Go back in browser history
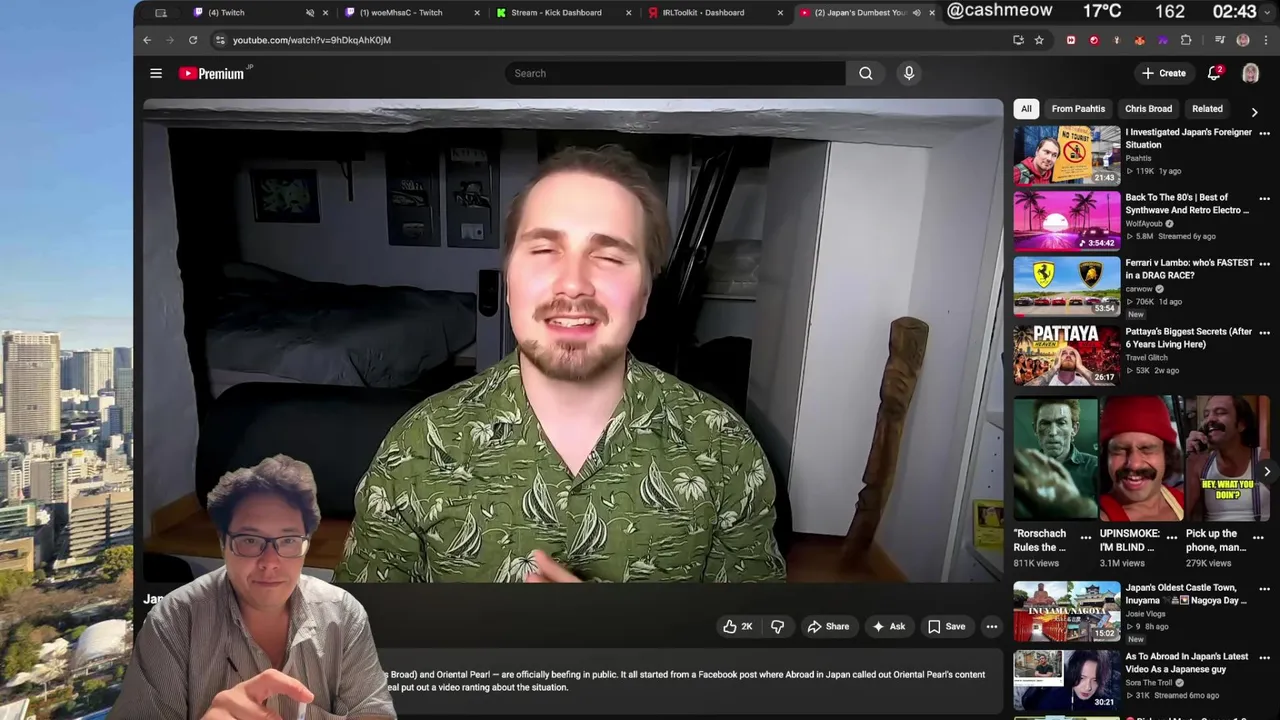This screenshot has width=1280, height=720. tap(147, 40)
